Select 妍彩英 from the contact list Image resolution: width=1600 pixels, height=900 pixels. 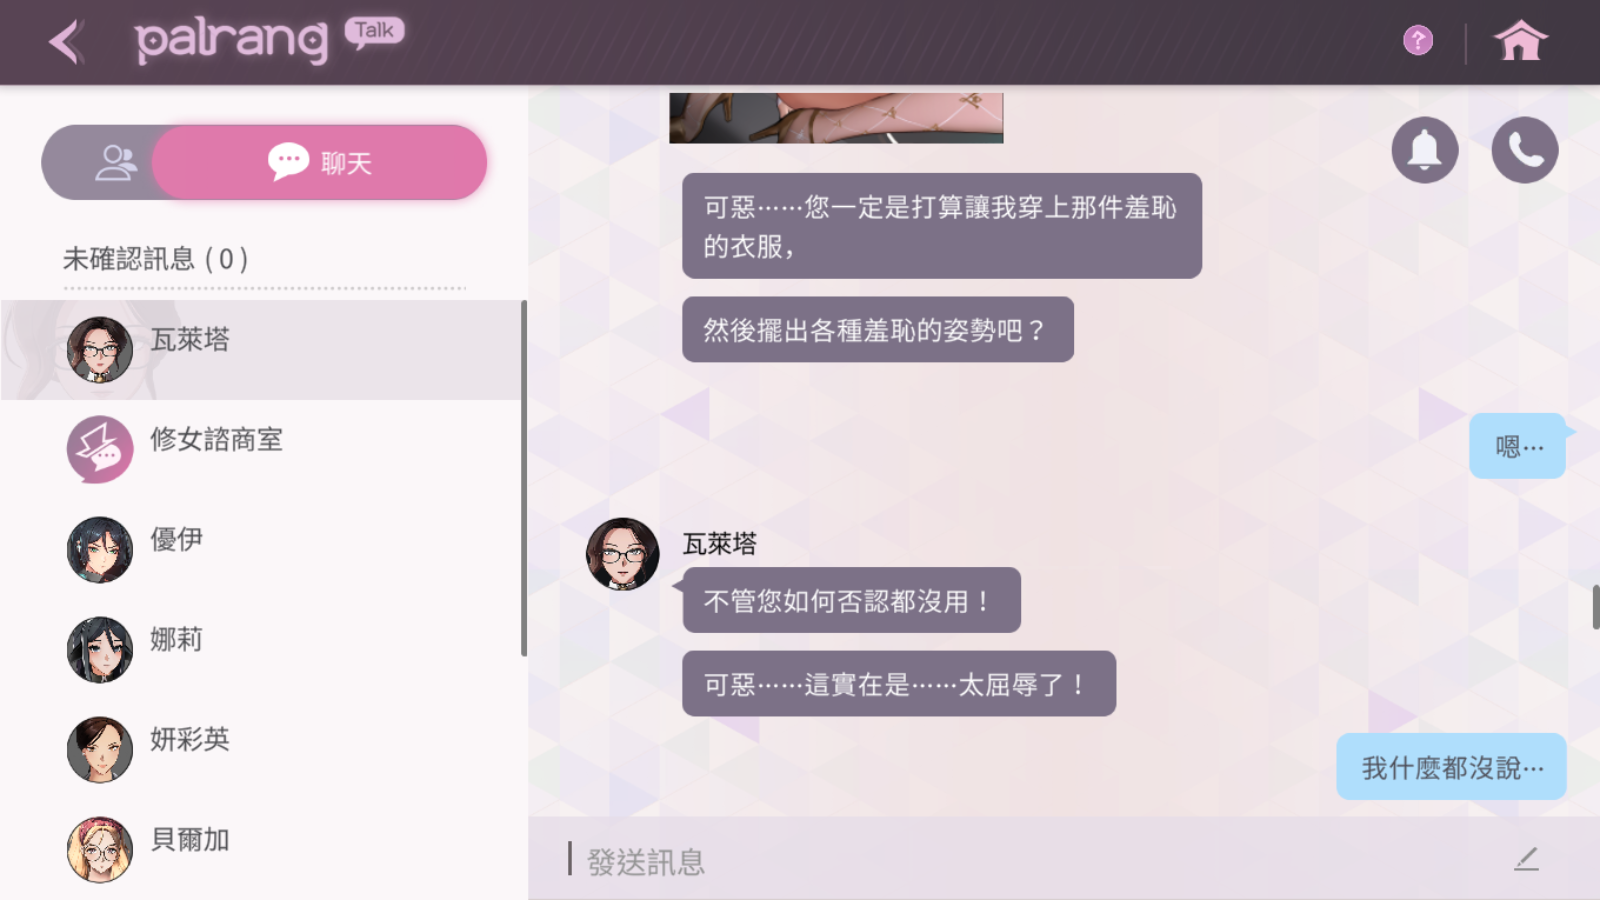coord(262,750)
